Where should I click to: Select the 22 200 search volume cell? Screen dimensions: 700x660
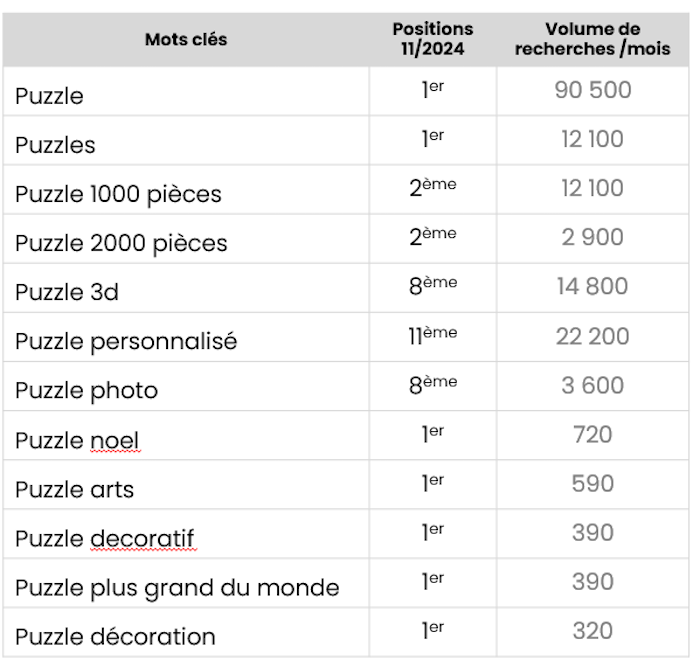pos(593,336)
